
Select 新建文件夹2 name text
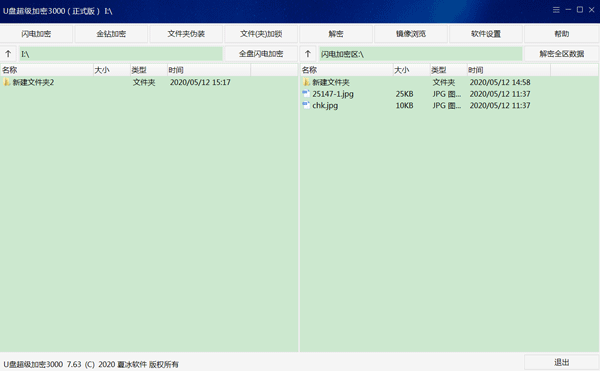tap(33, 82)
